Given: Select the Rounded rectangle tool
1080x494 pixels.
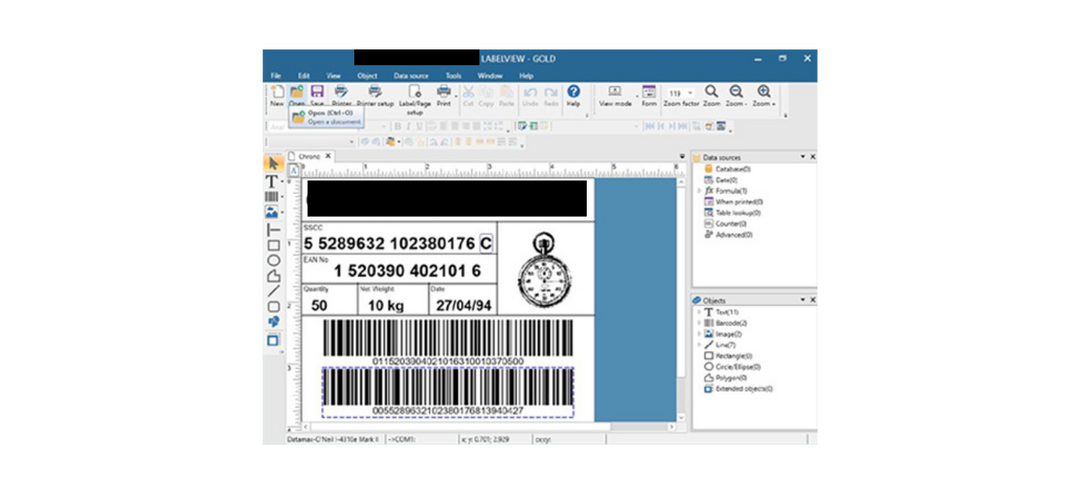Looking at the screenshot, I should click(x=273, y=307).
